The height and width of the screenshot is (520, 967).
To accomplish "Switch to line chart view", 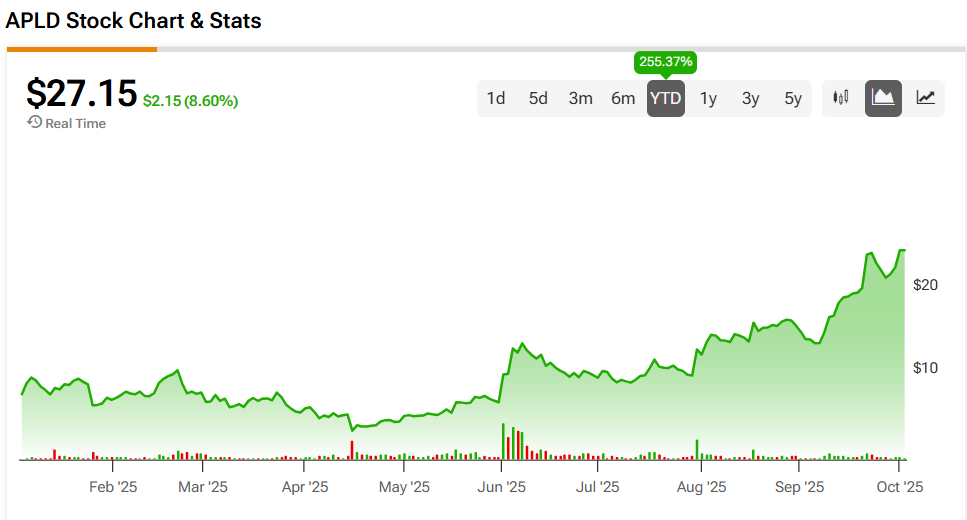I will 926,98.
